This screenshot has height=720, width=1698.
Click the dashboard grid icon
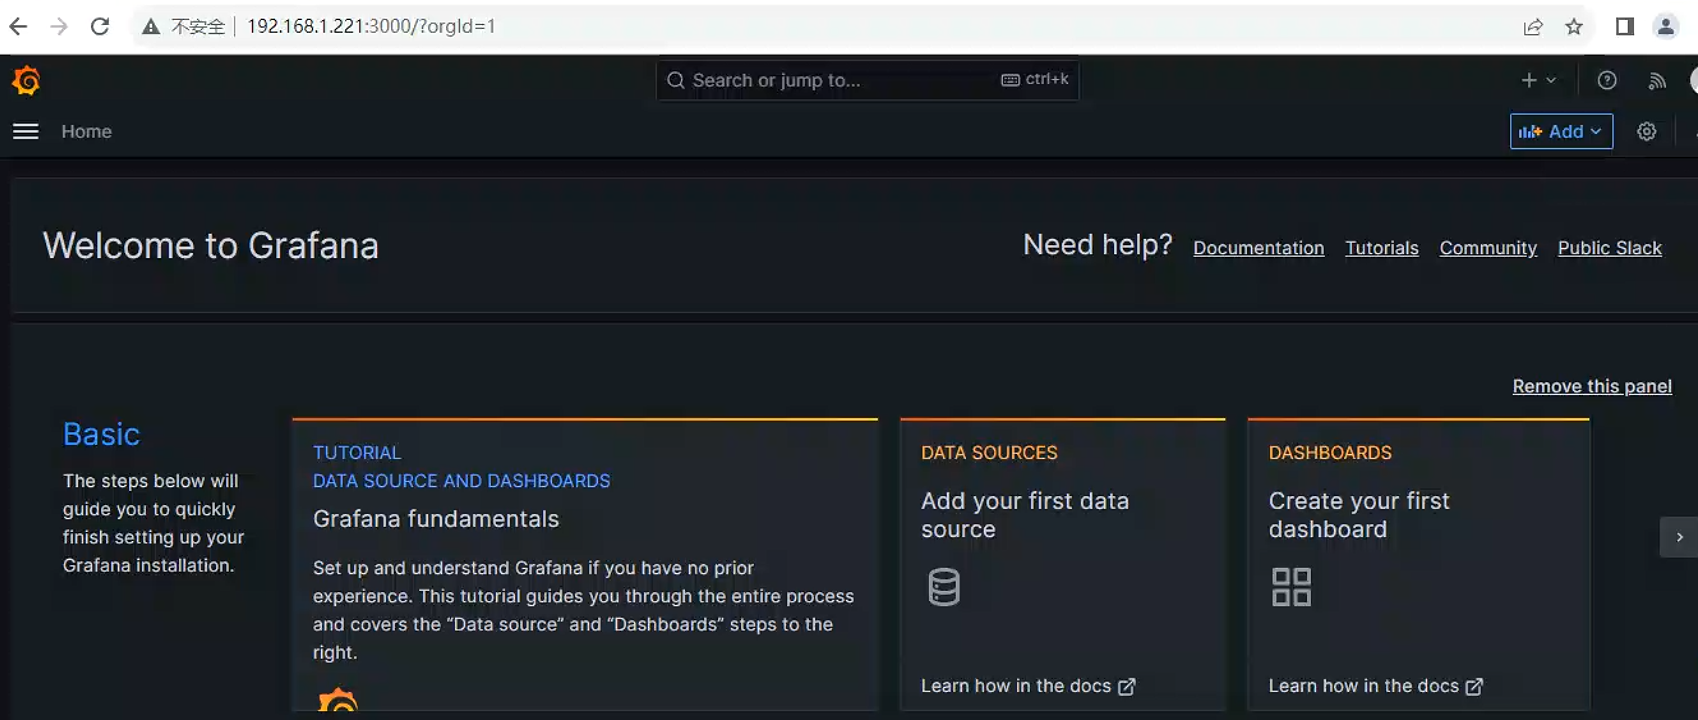pos(1291,587)
